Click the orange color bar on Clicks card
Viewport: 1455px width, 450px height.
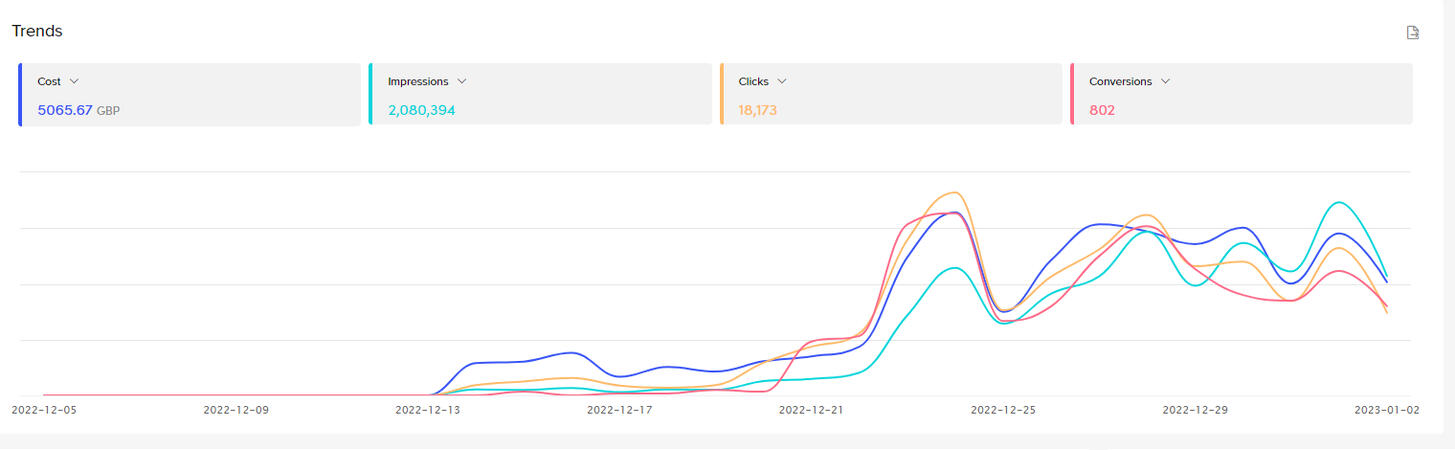coord(722,94)
